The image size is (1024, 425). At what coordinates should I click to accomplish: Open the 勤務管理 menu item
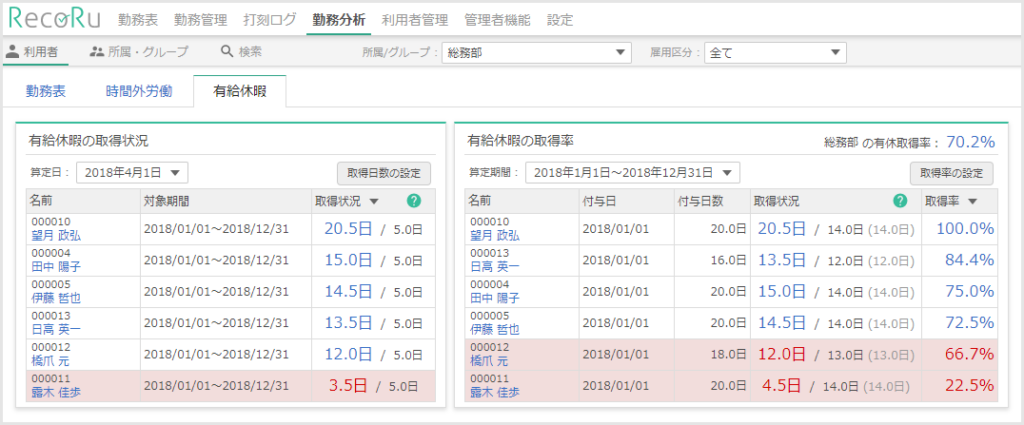click(207, 19)
